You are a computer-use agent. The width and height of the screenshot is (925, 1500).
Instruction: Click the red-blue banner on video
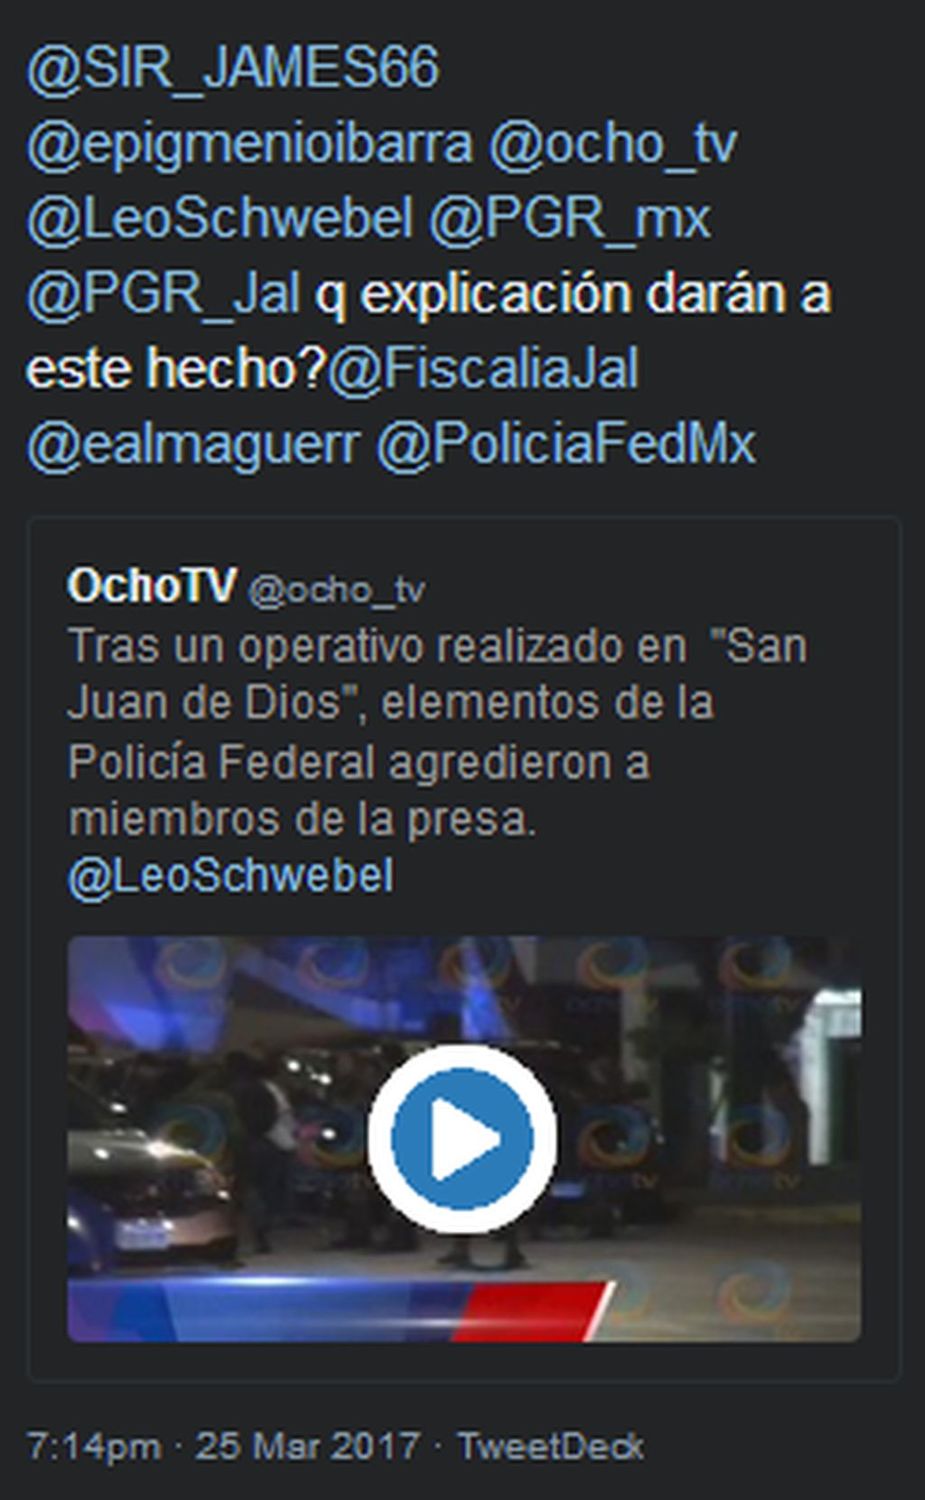tap(338, 1311)
